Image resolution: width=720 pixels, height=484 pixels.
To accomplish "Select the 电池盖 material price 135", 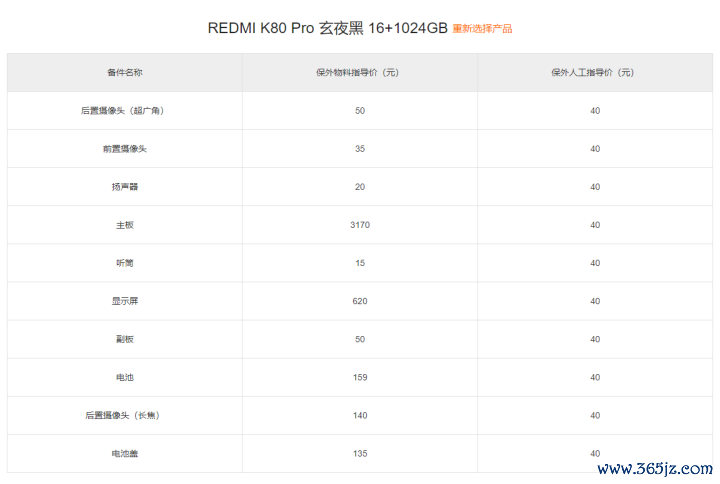I will 360,454.
